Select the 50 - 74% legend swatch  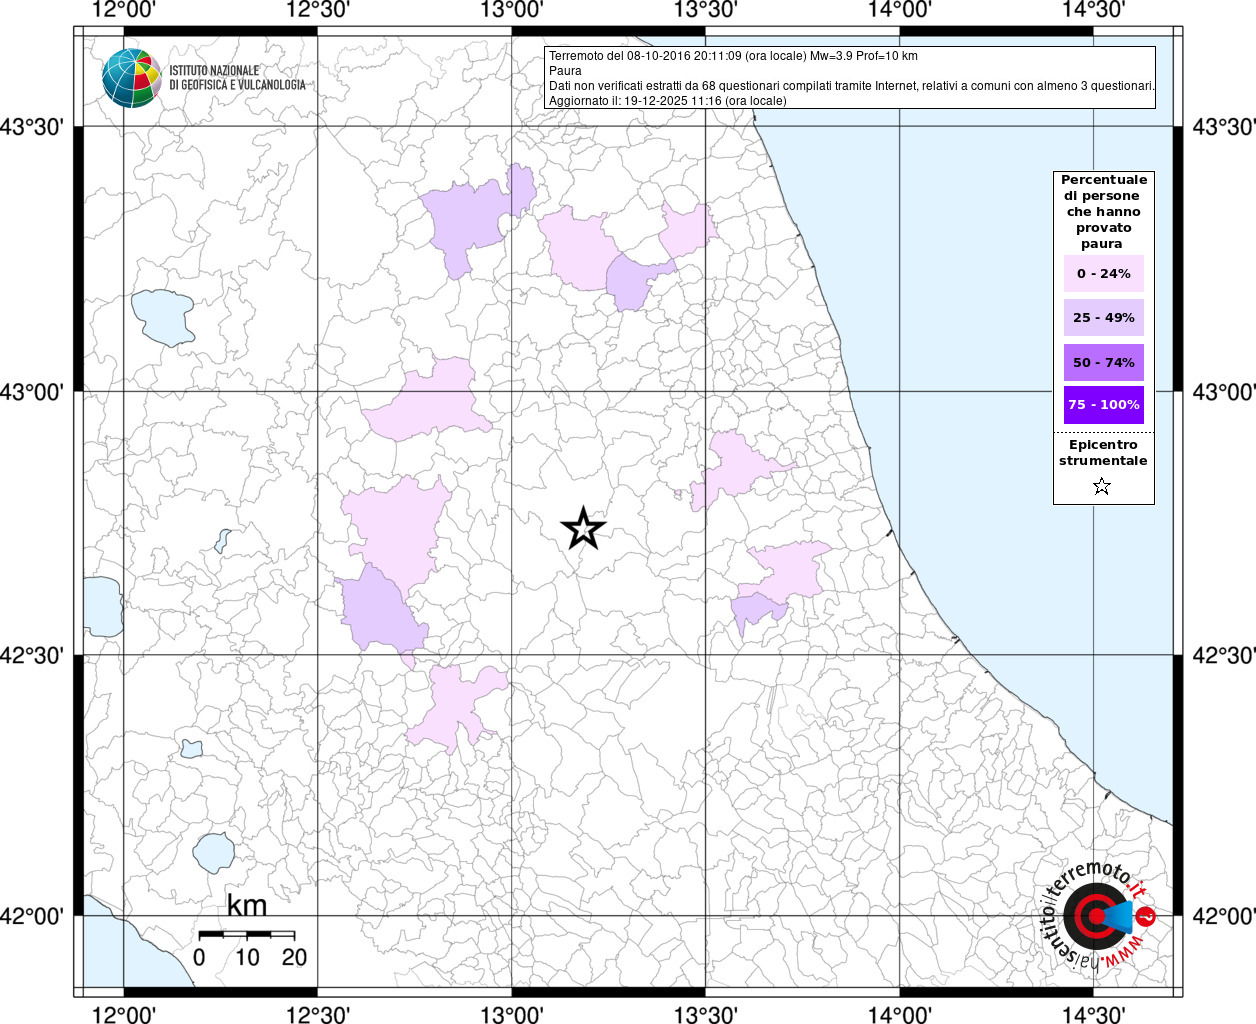click(x=1103, y=362)
